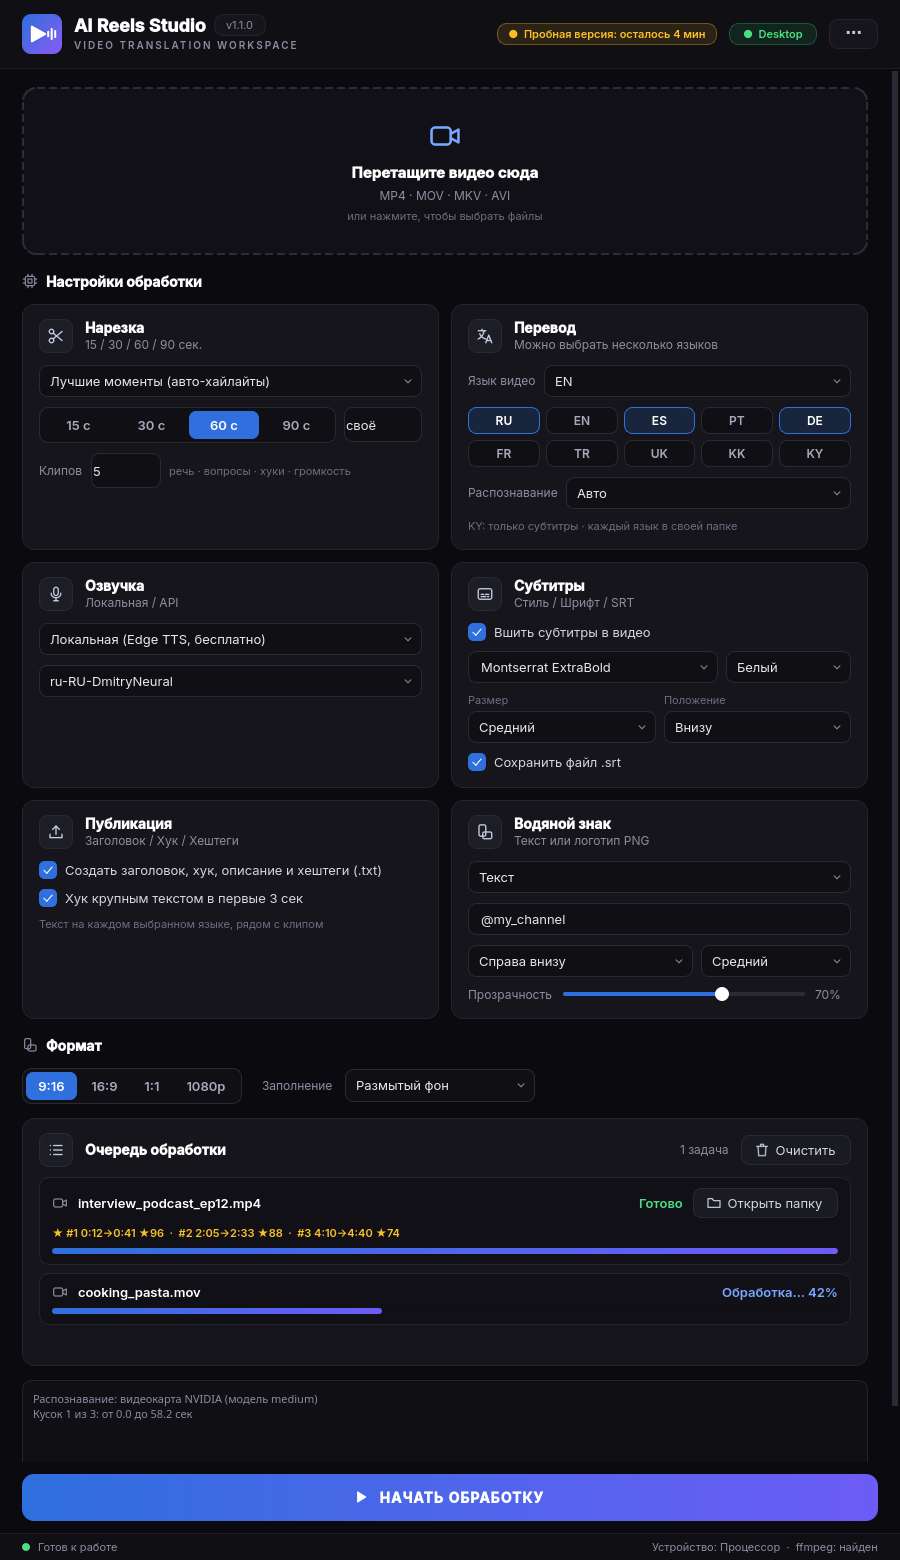Screen dimensions: 900x1560
Task: Adjust the Прозрачность slider handle
Action: (722, 994)
